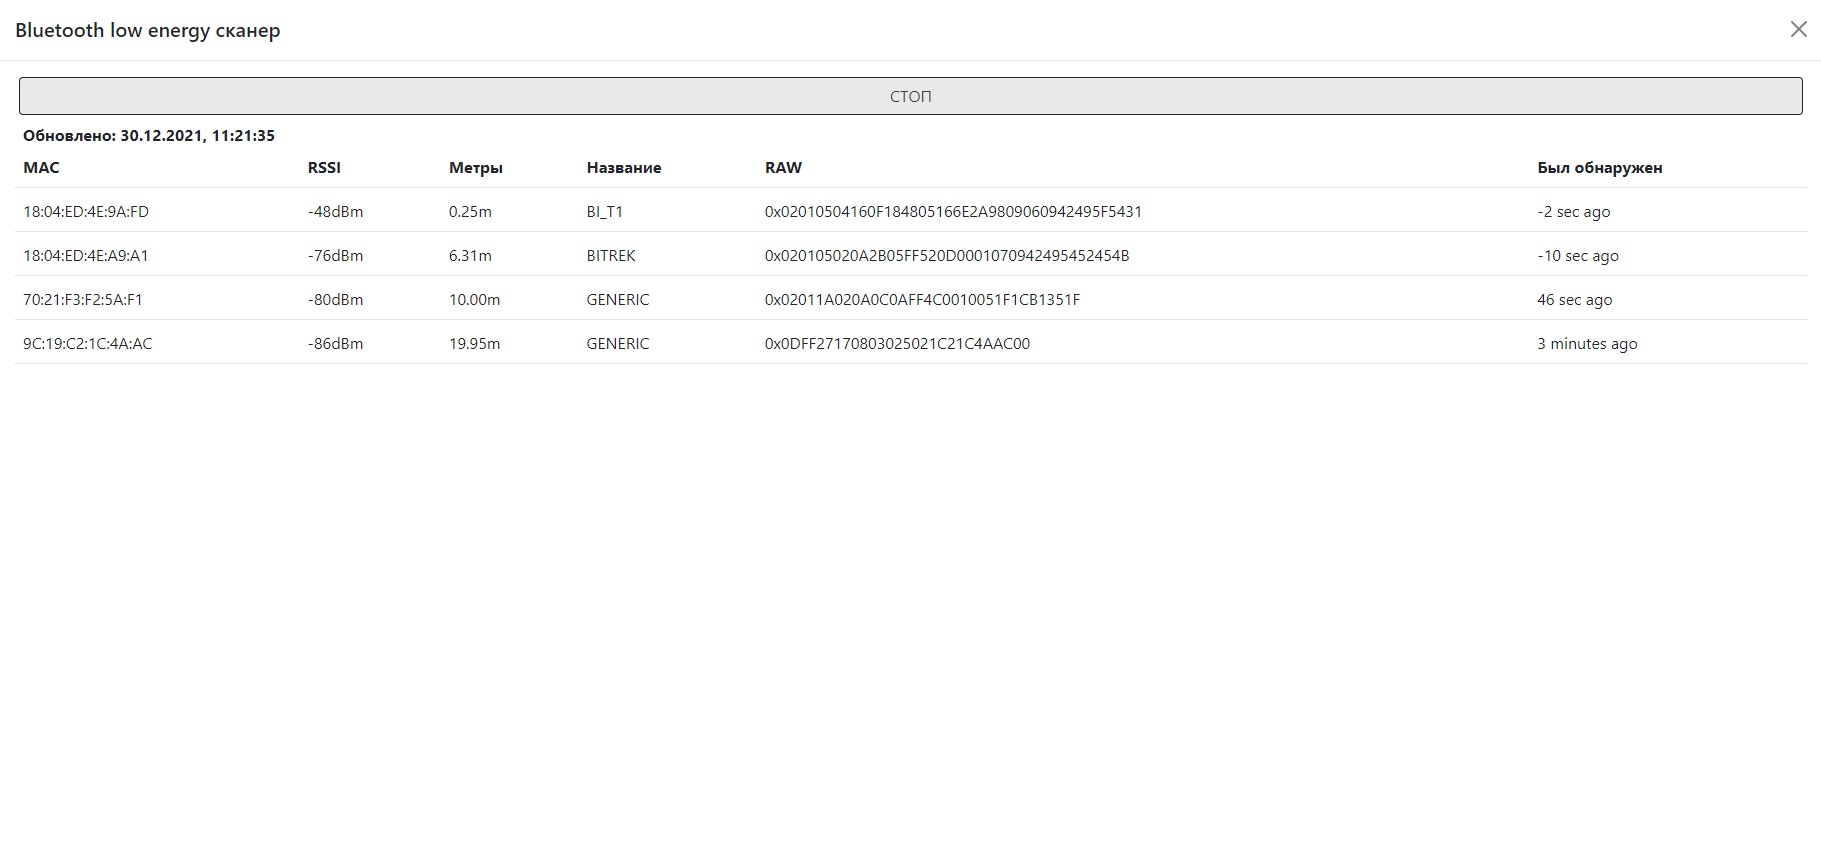Close the Bluetooth low energy scanner dialog
Viewport: 1821px width, 868px height.
pos(1798,30)
